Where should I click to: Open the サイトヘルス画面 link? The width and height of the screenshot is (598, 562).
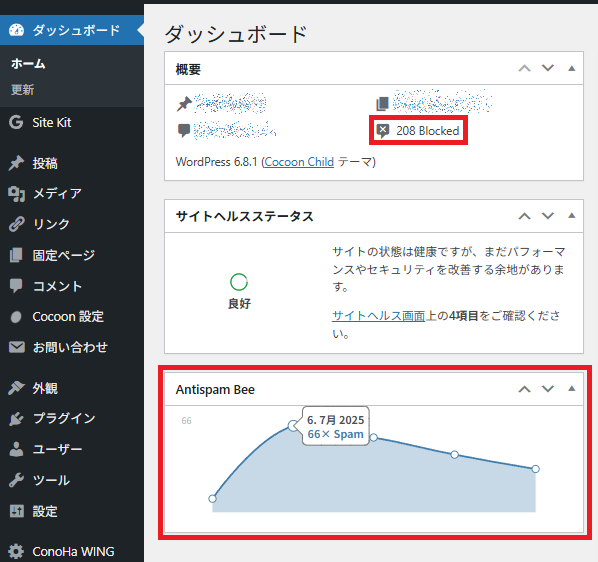point(378,316)
